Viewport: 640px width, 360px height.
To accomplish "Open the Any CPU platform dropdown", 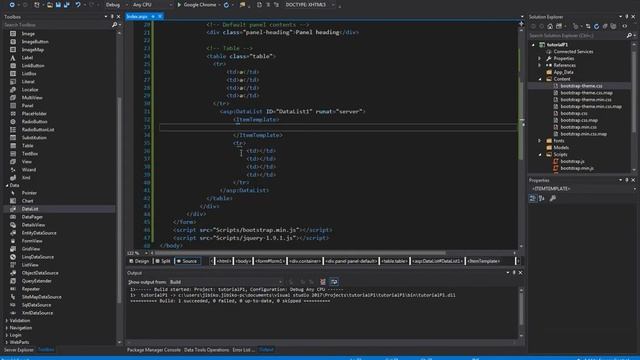I will [151, 5].
